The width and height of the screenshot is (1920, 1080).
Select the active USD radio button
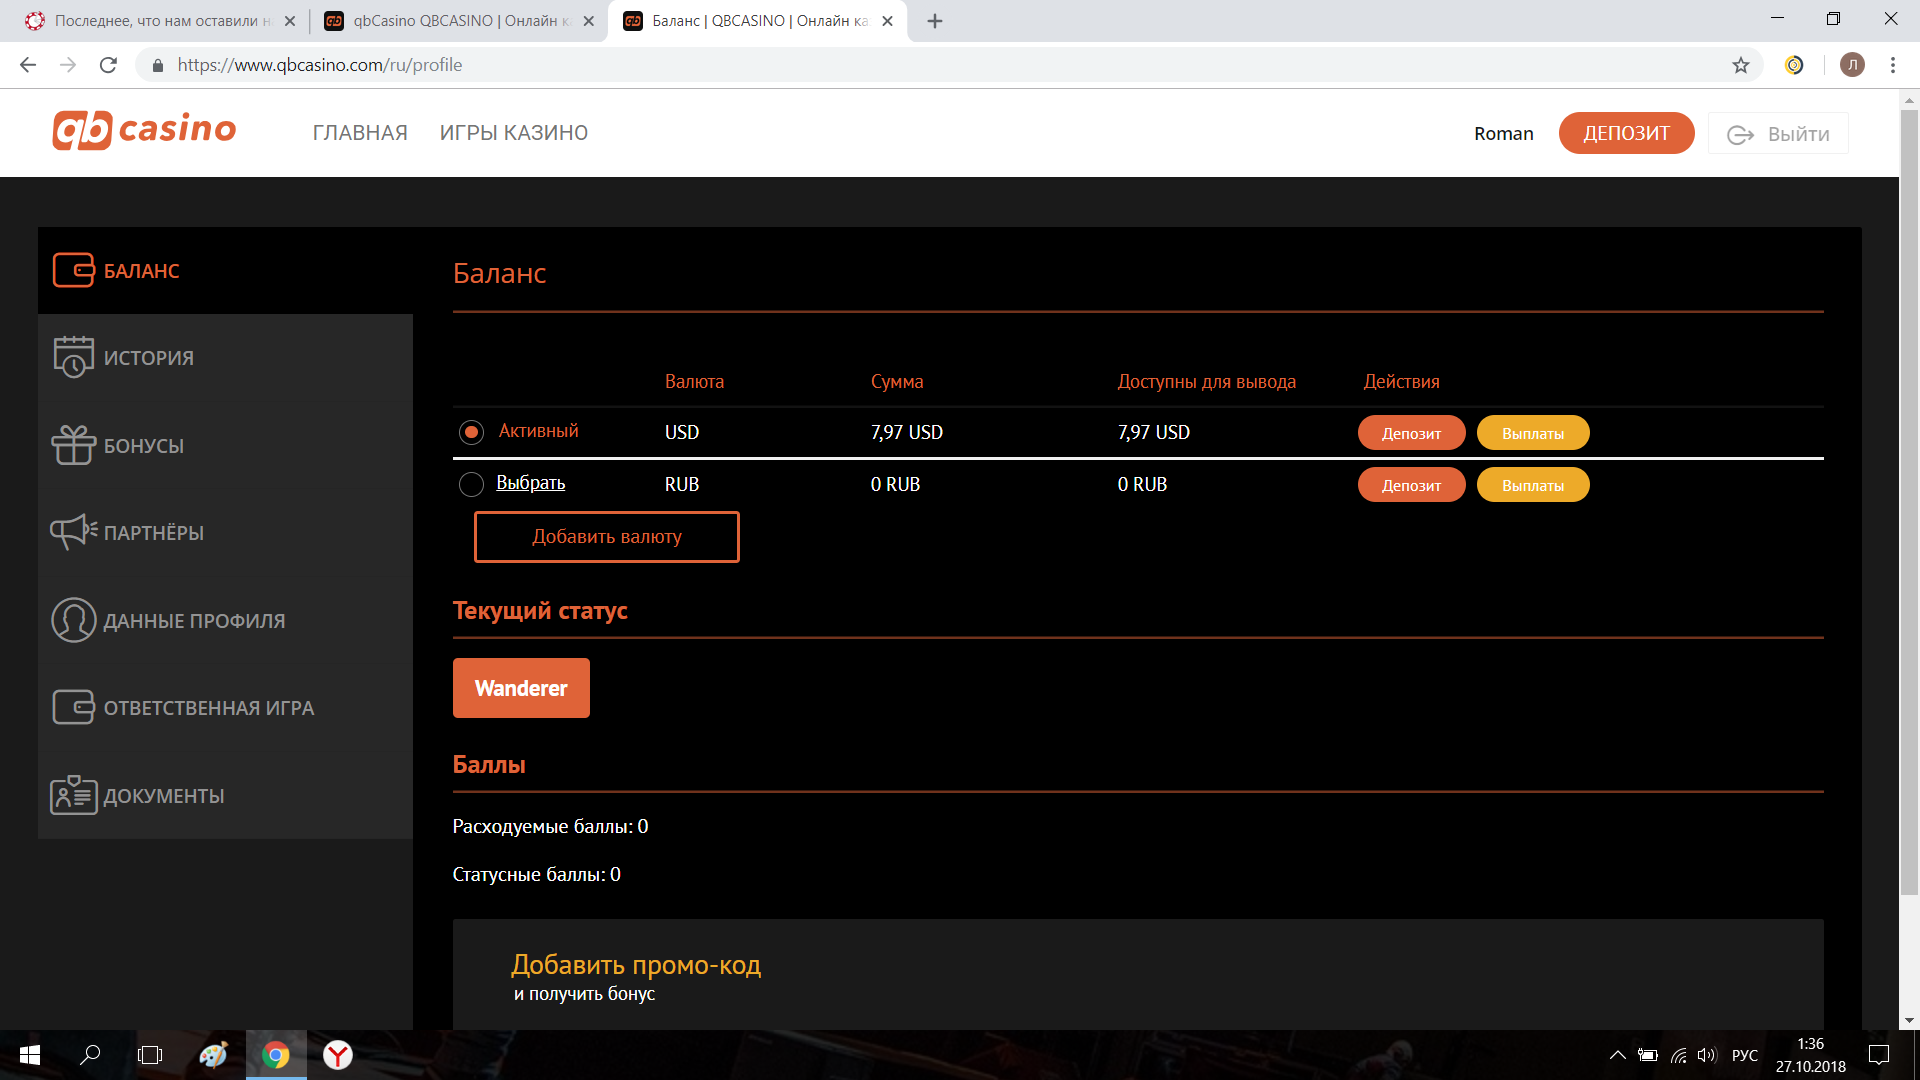point(471,432)
